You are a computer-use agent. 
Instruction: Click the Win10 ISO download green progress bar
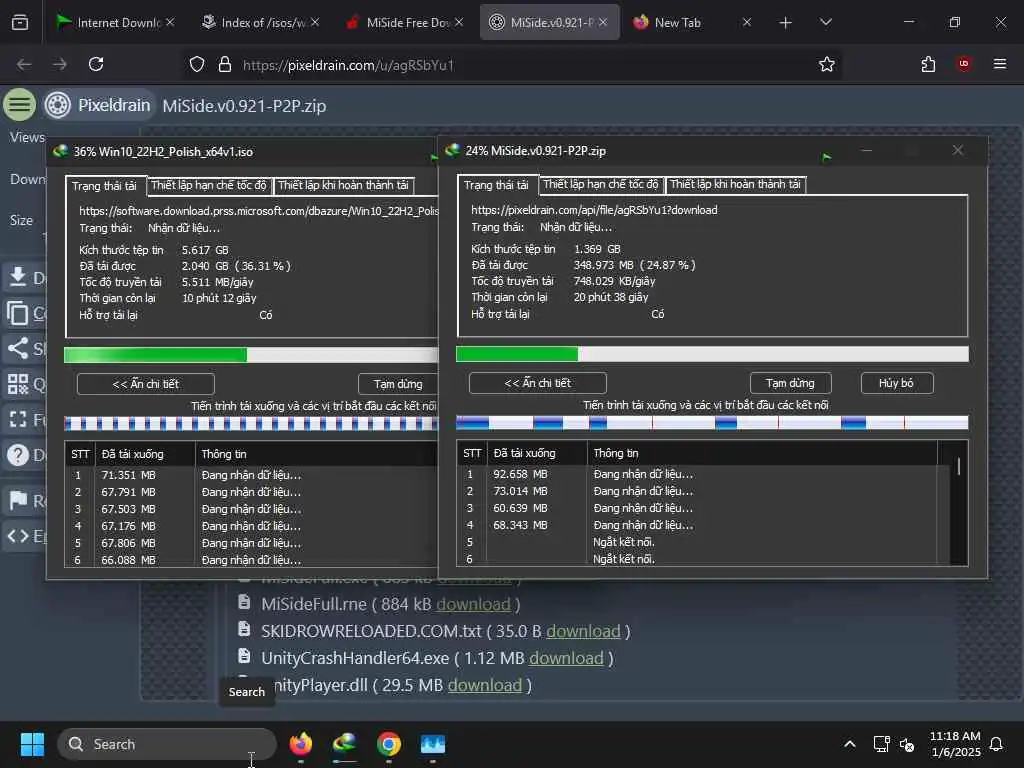251,355
